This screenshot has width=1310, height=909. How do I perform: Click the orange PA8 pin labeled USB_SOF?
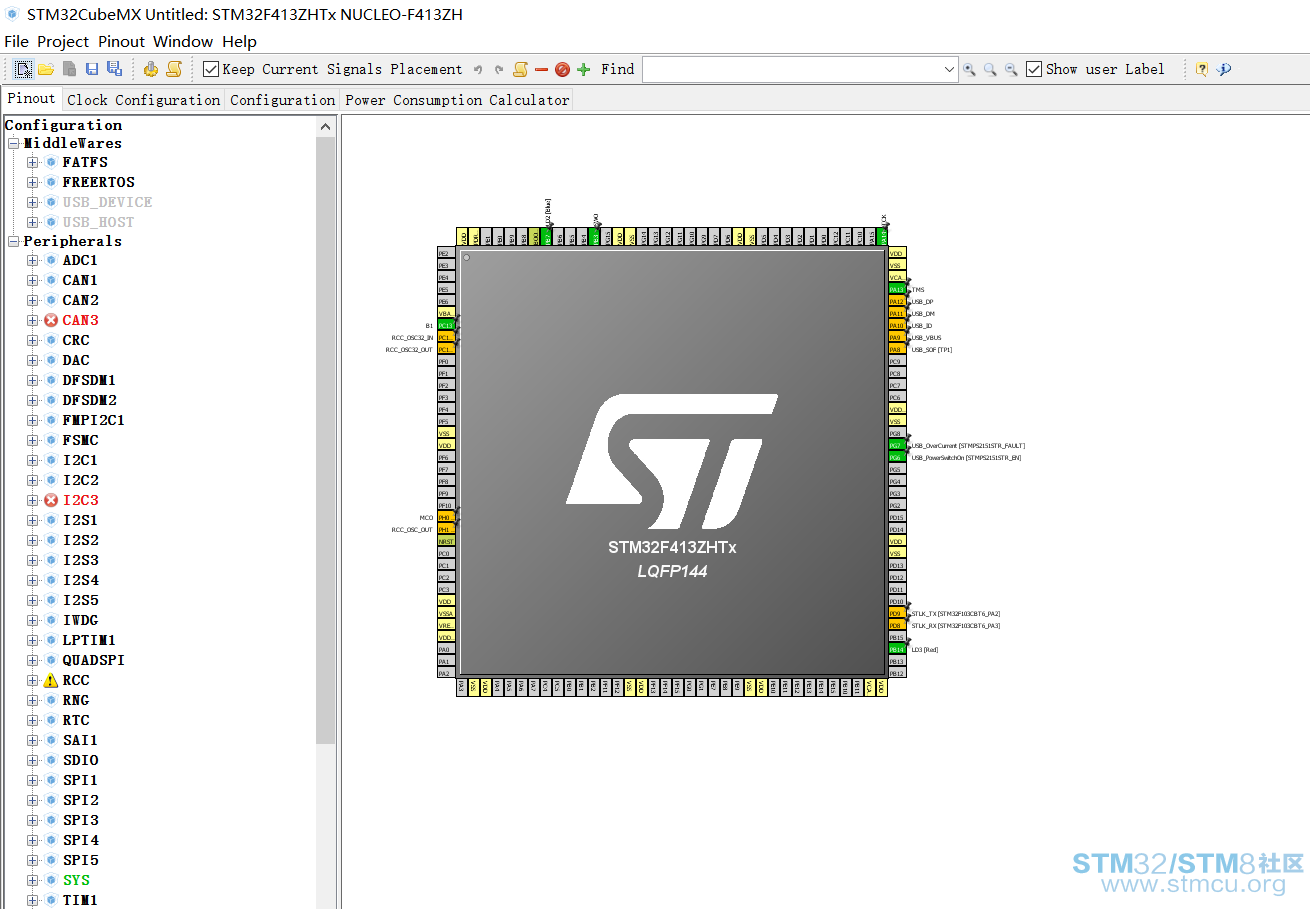pyautogui.click(x=897, y=349)
